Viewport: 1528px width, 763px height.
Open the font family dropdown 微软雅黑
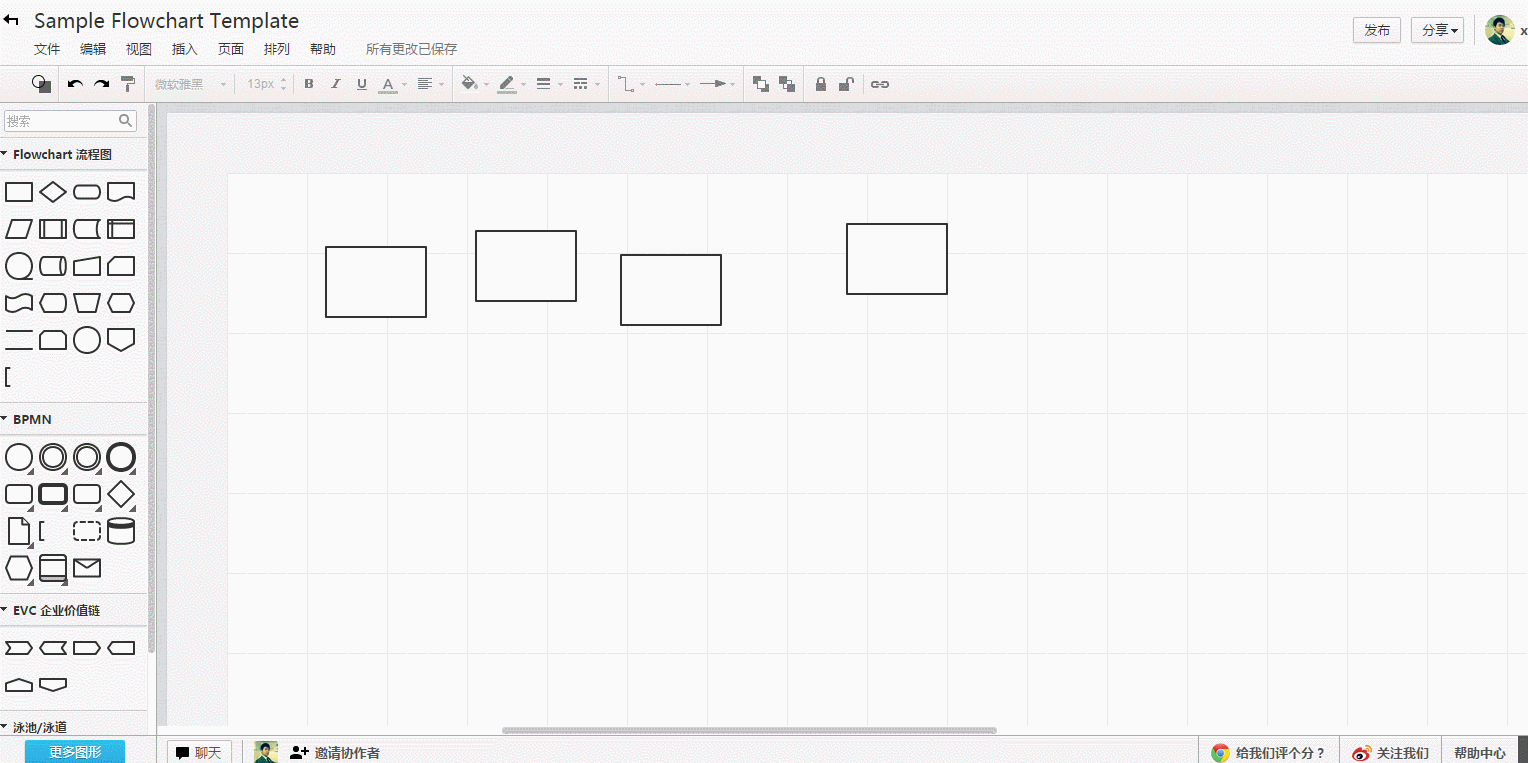(190, 84)
